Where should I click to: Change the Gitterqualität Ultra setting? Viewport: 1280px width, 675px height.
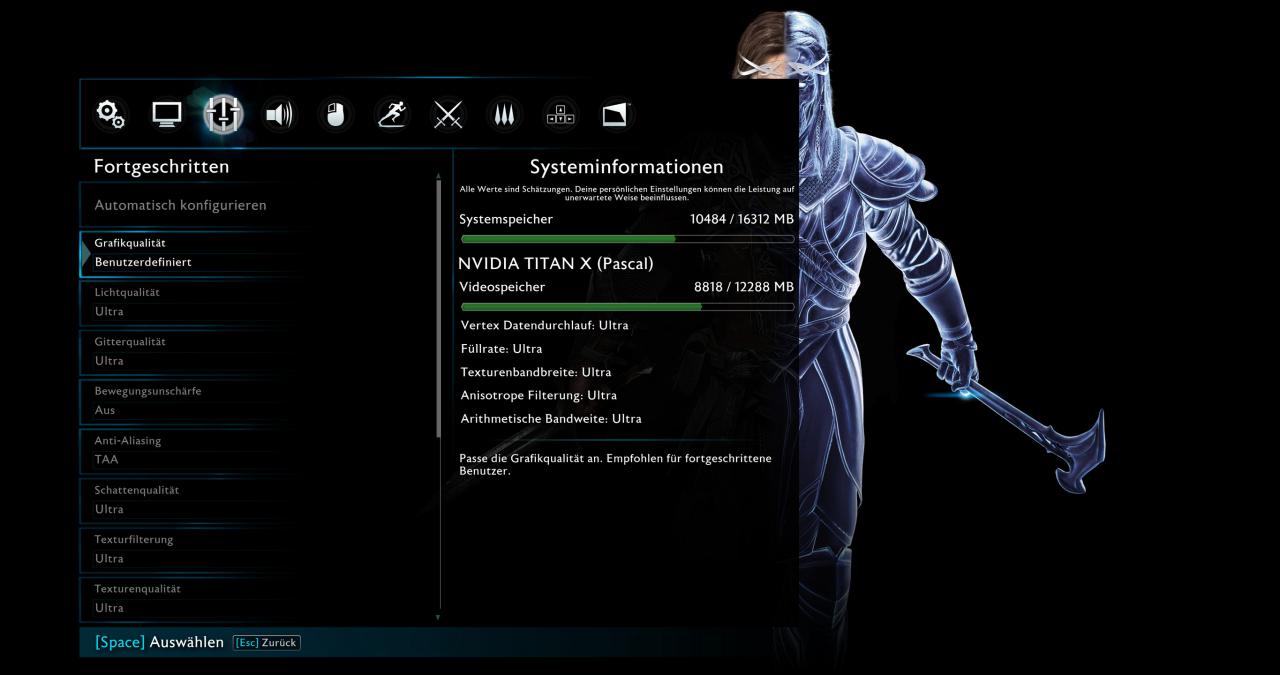[x=257, y=351]
